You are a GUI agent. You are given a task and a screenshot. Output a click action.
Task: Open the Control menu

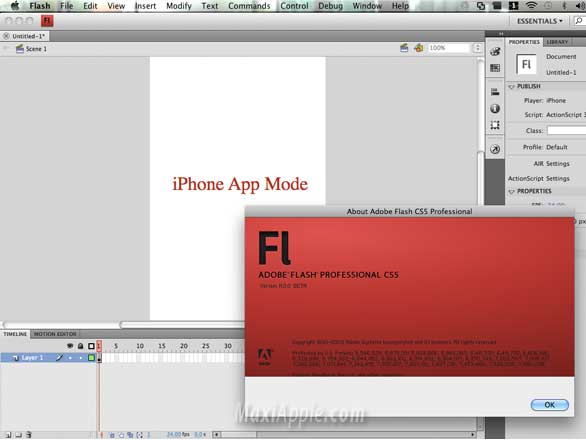click(294, 6)
